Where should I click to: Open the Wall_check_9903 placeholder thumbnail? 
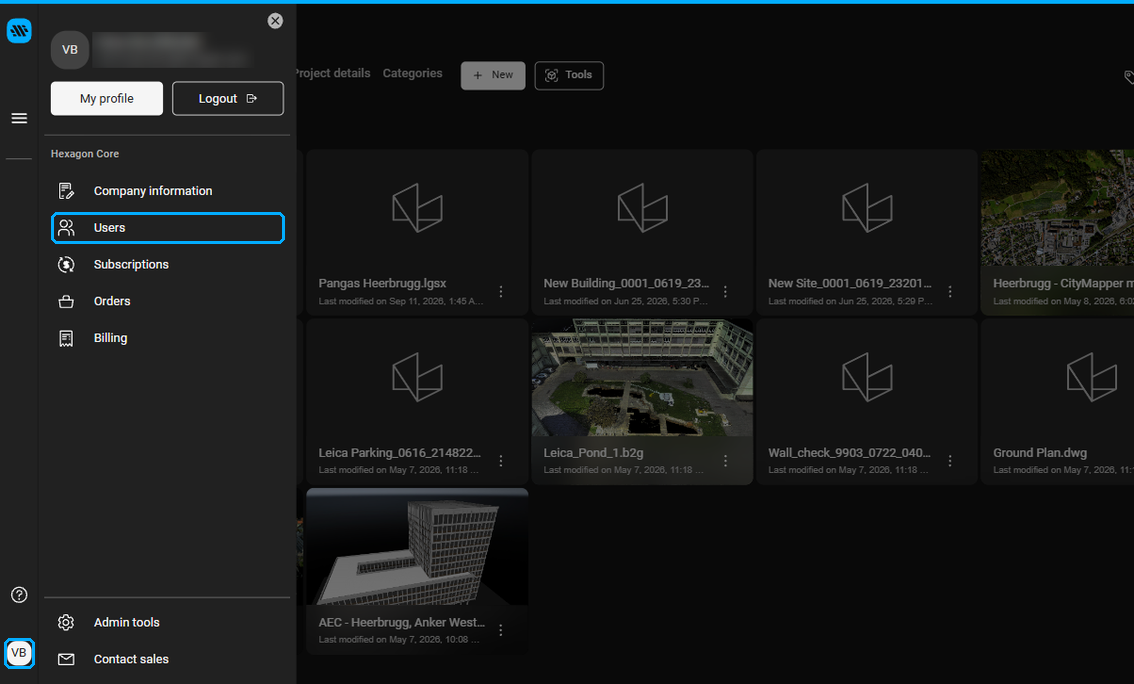pyautogui.click(x=867, y=377)
